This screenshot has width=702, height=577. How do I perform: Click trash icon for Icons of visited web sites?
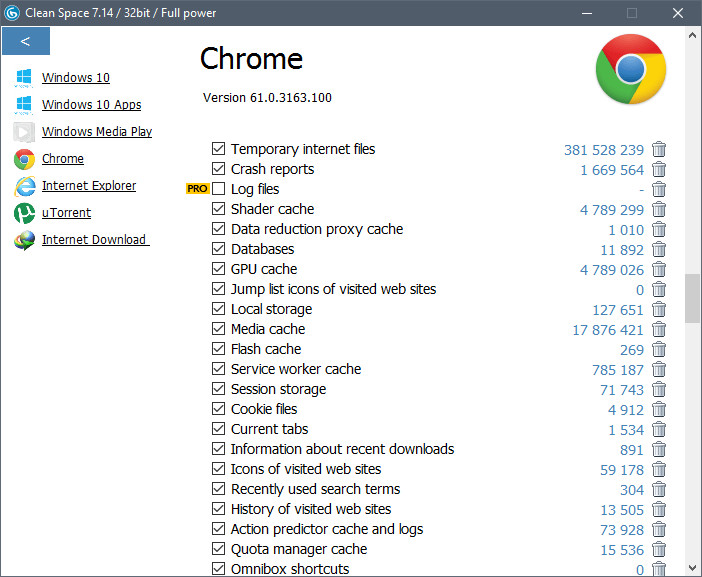(x=659, y=469)
